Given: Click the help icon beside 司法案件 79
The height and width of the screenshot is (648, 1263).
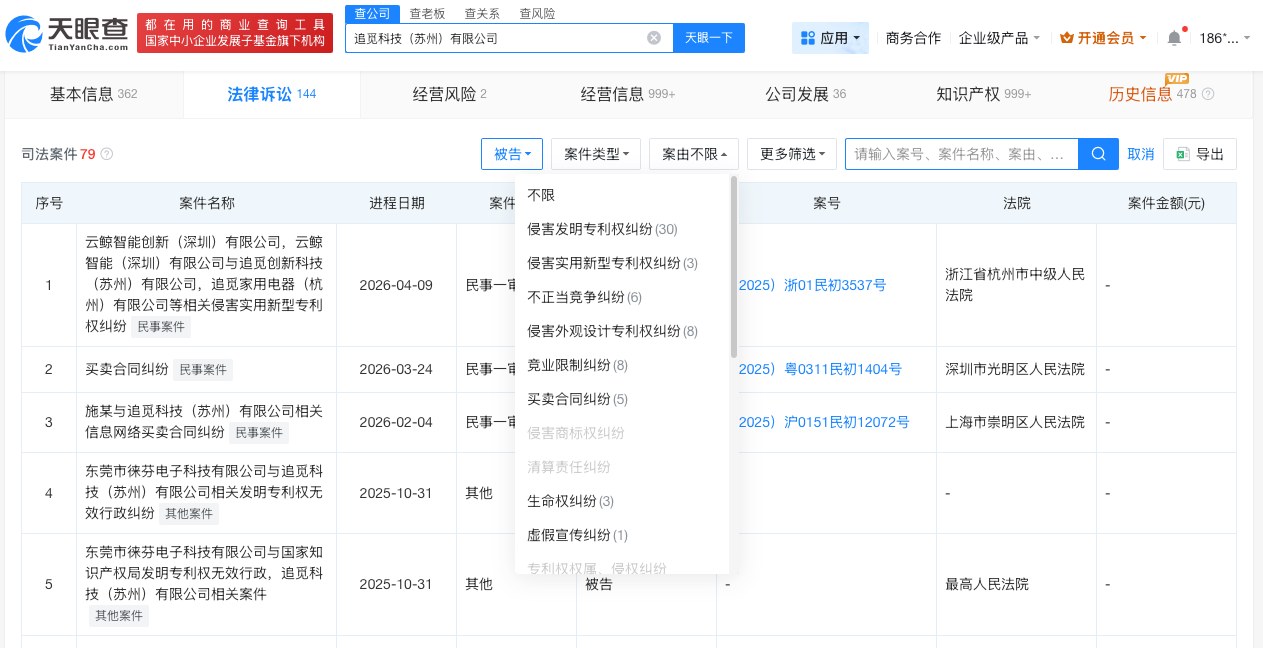Looking at the screenshot, I should tap(106, 154).
